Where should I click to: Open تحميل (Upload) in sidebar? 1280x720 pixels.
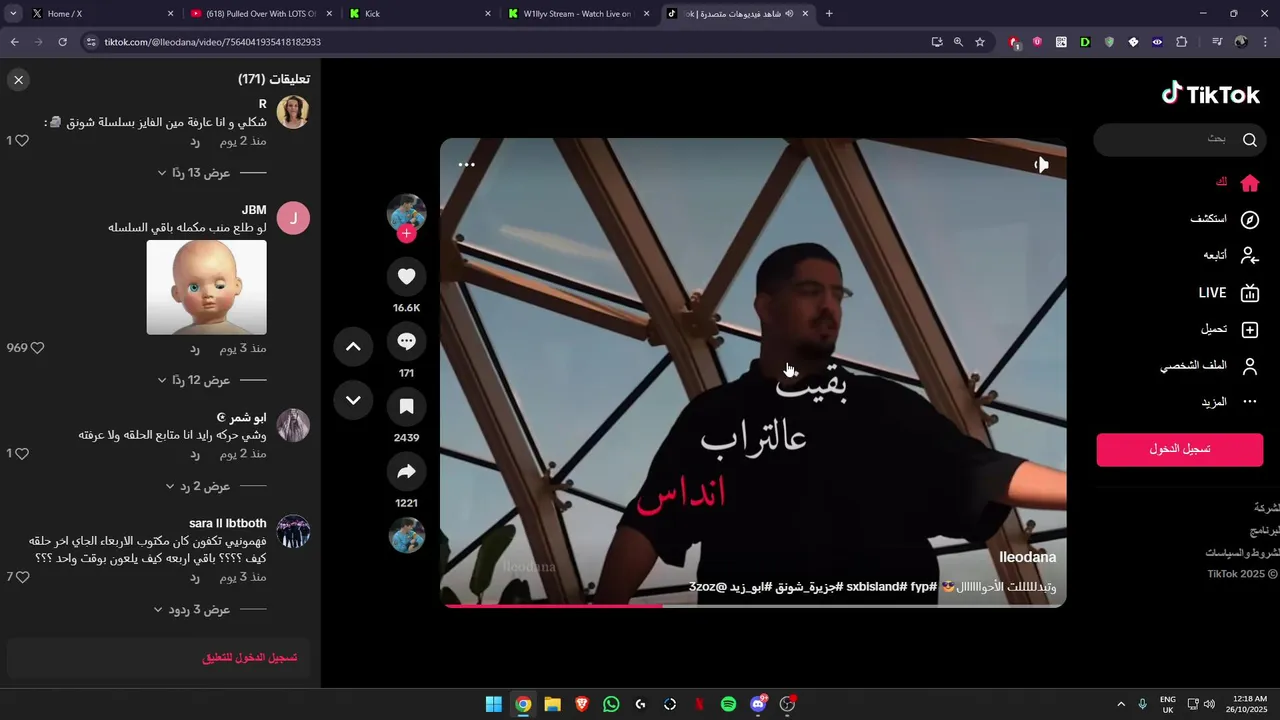(x=1230, y=329)
